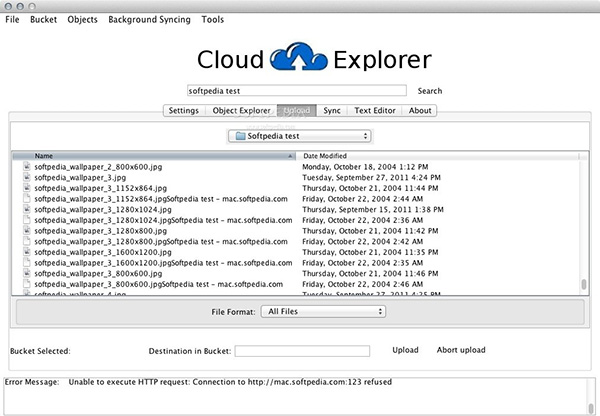Select file softpedia_wallpaper_3_800x600.jpg

[98, 274]
